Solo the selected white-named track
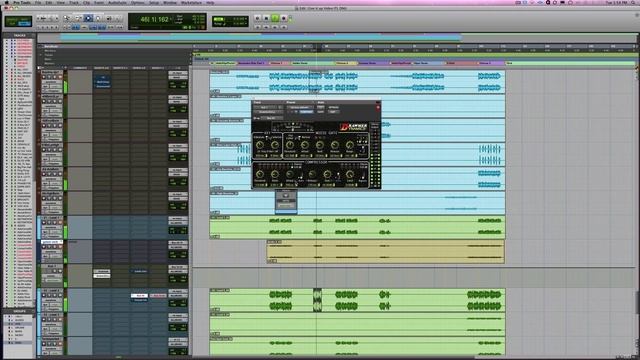The height and width of the screenshot is (360, 640). point(55,247)
